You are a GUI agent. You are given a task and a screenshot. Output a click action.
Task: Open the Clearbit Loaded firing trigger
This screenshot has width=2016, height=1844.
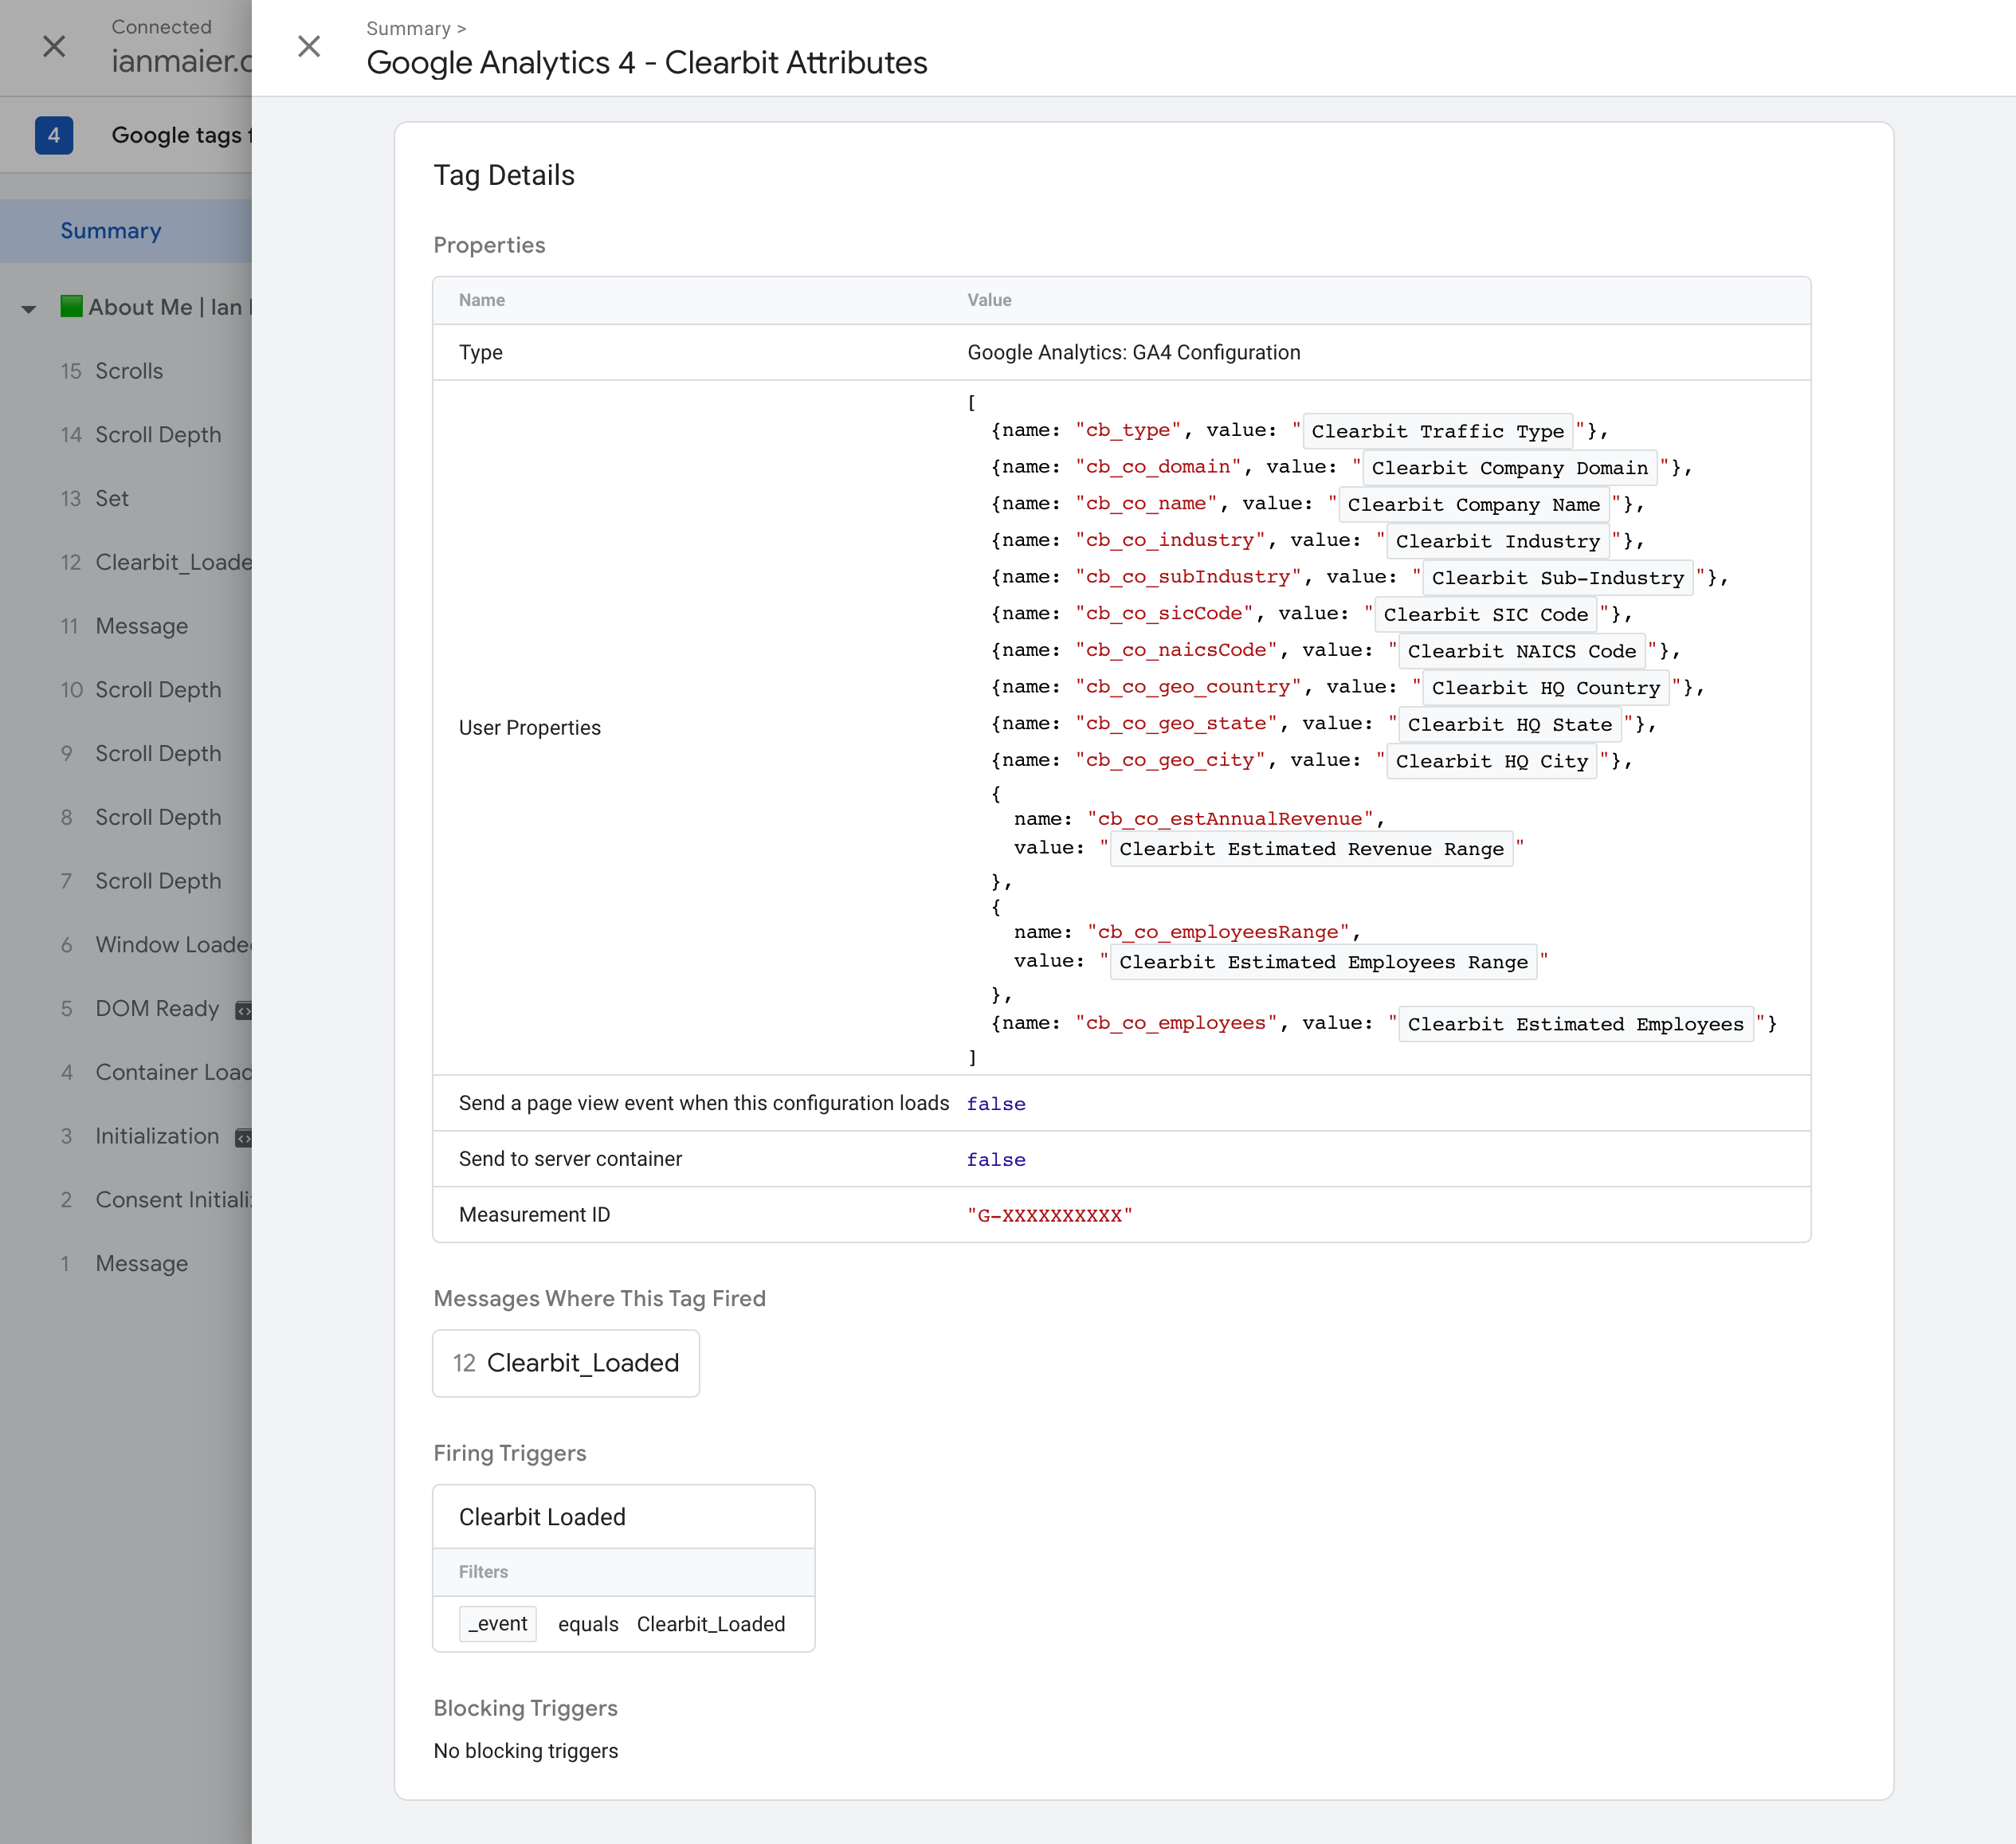coord(624,1517)
